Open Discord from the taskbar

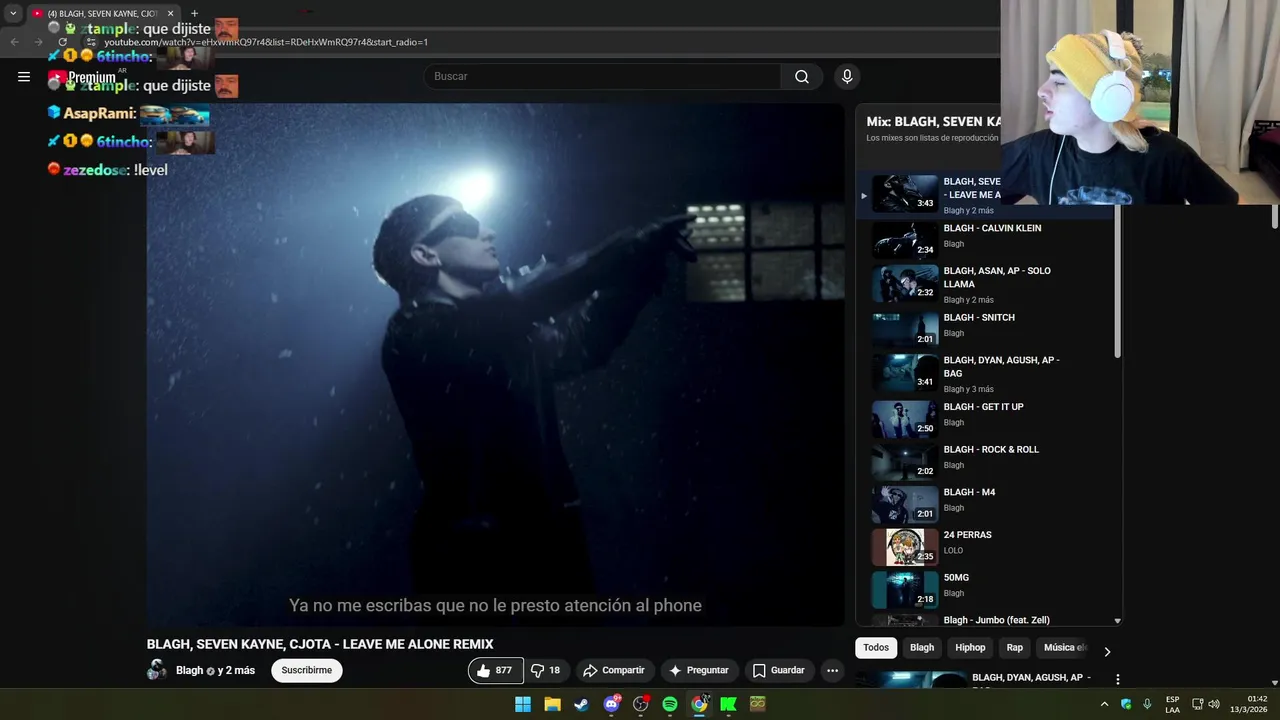click(x=611, y=704)
